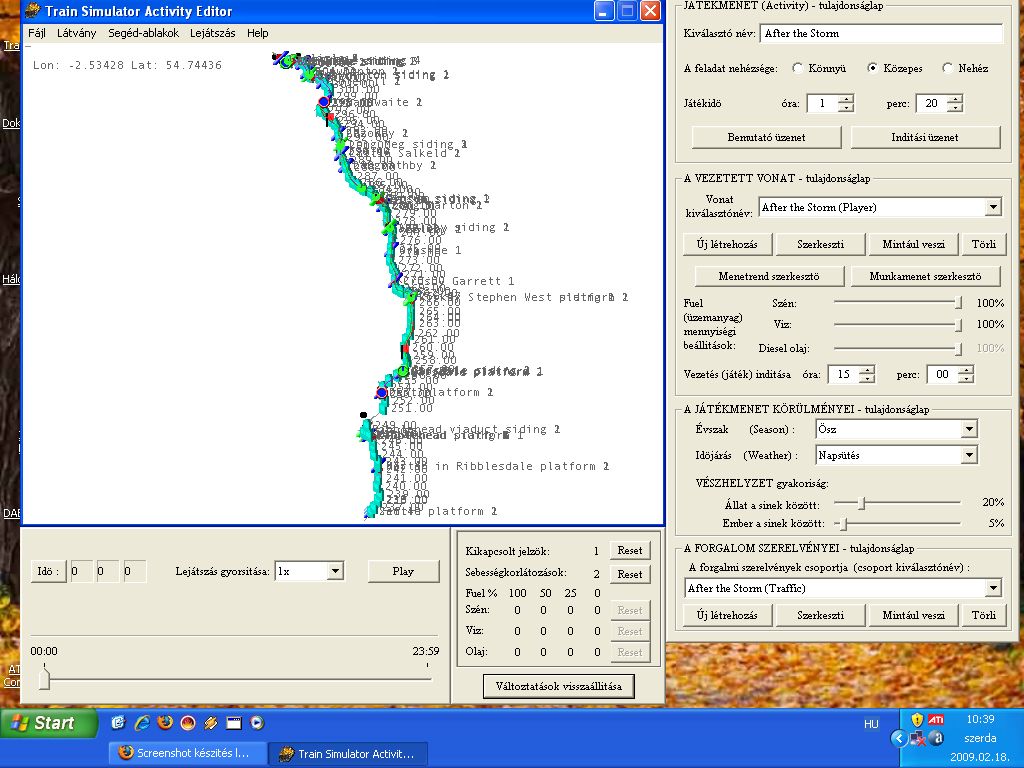
Task: Click Mintául veszi in the Forgalom section
Action: click(x=914, y=615)
